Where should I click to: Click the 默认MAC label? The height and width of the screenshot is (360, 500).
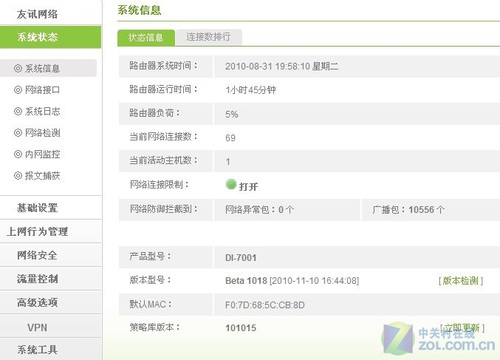click(x=150, y=304)
